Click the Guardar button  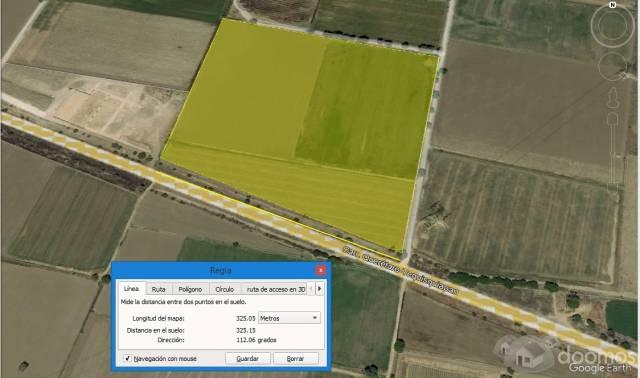pos(248,358)
